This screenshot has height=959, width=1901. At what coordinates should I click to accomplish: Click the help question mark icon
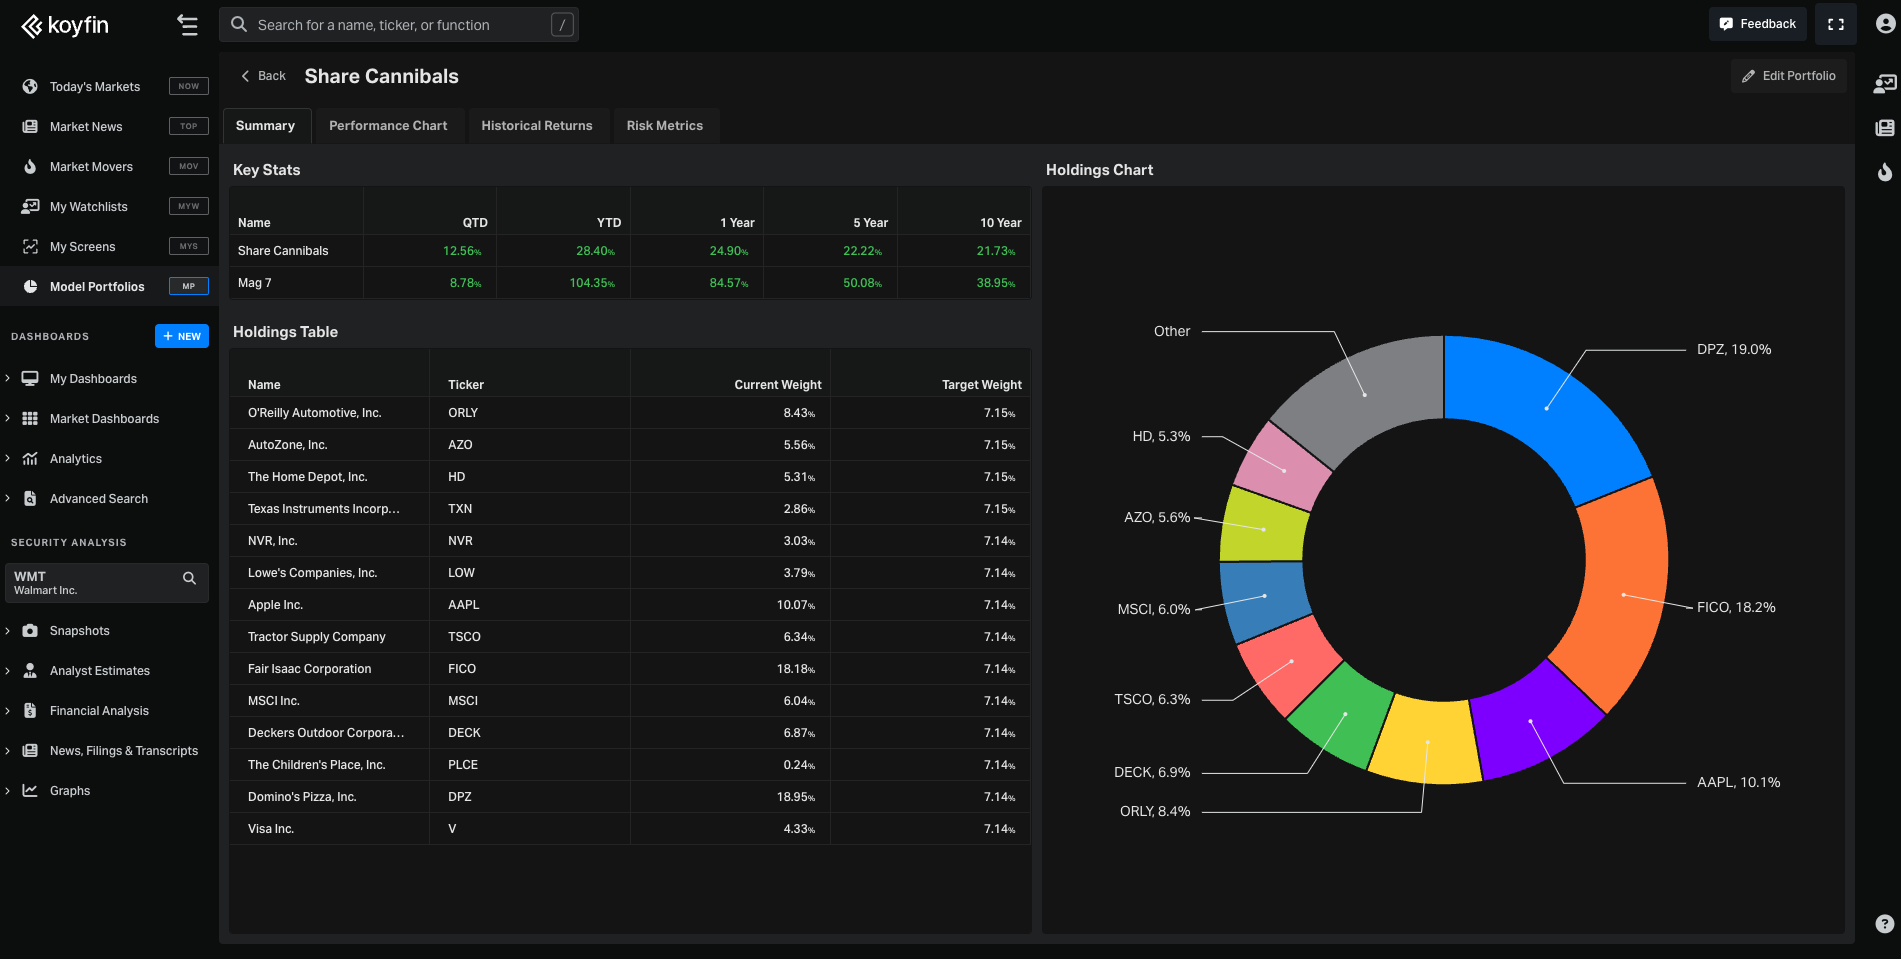(1884, 924)
